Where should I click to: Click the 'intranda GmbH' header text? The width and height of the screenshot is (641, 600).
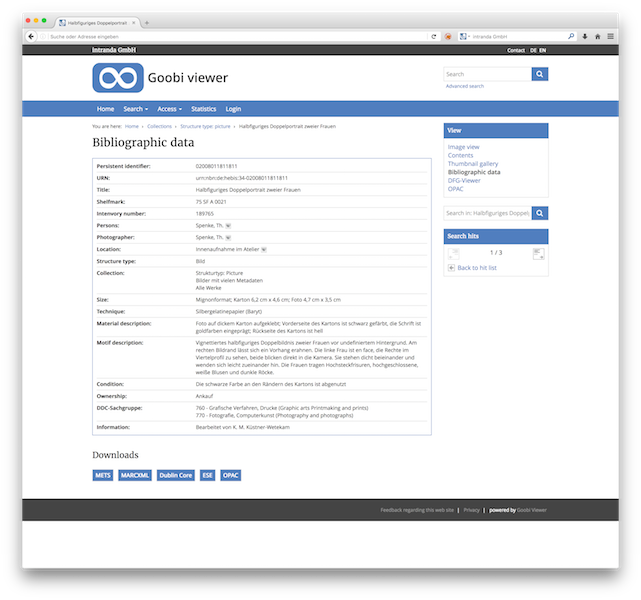(x=114, y=50)
